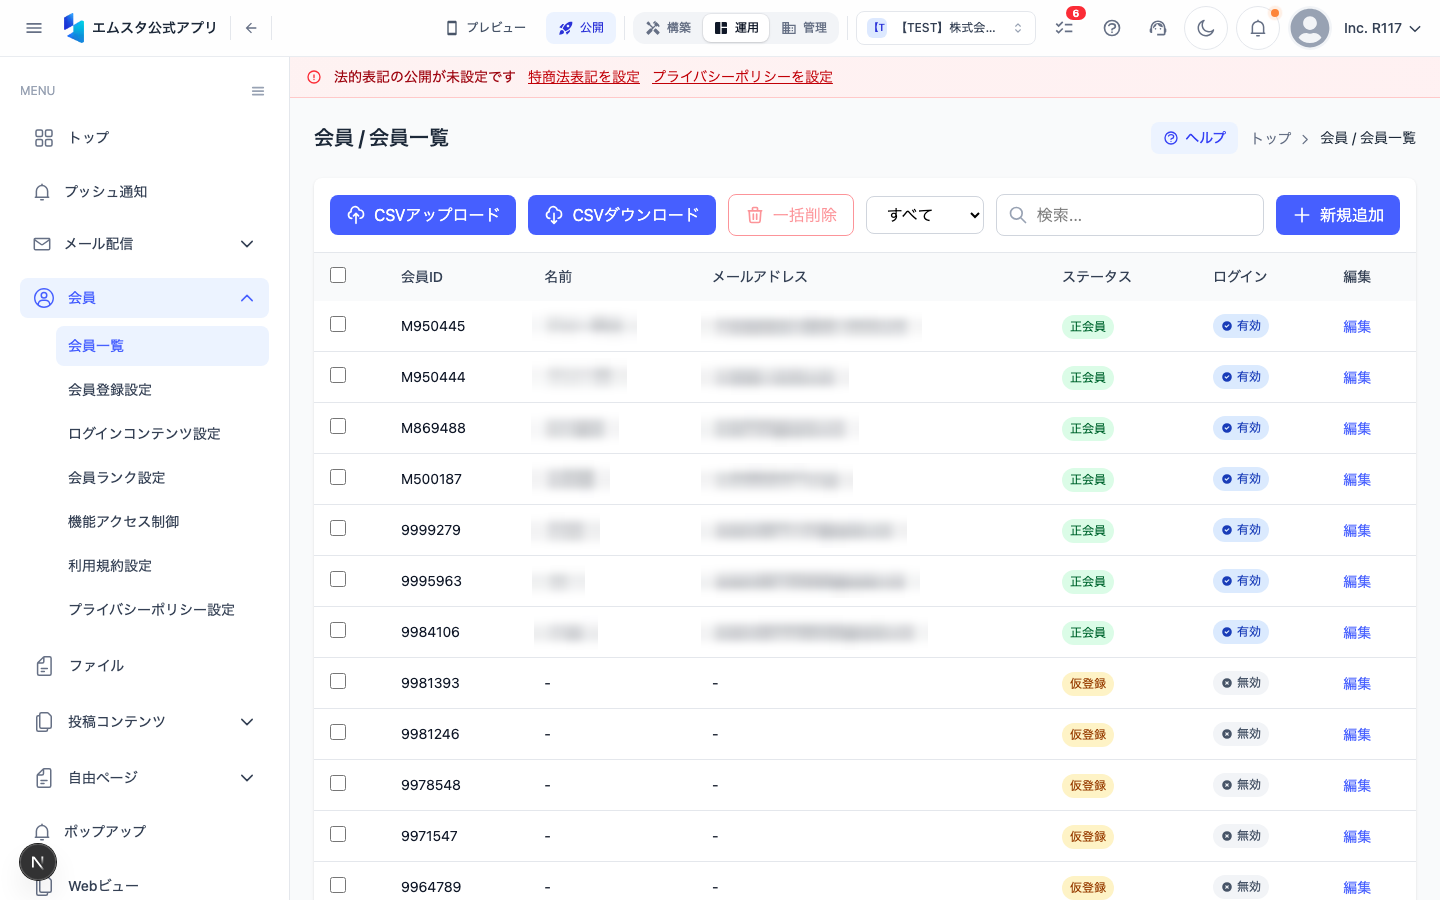The width and height of the screenshot is (1440, 900).
Task: Click the ポップアップ bell icon in sidebar
Action: 42,832
